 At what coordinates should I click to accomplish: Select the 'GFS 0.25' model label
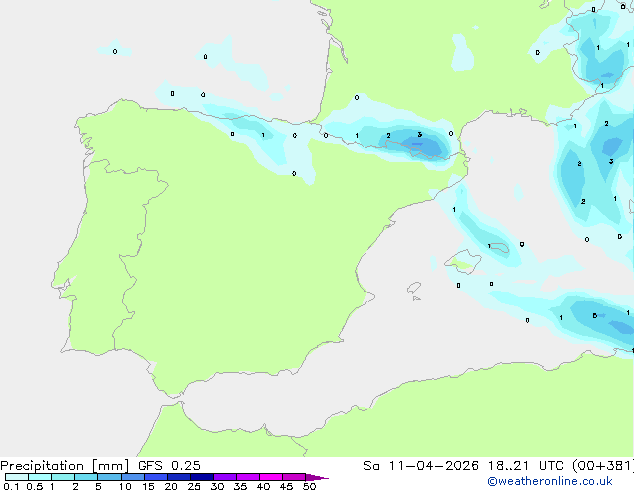(x=169, y=466)
